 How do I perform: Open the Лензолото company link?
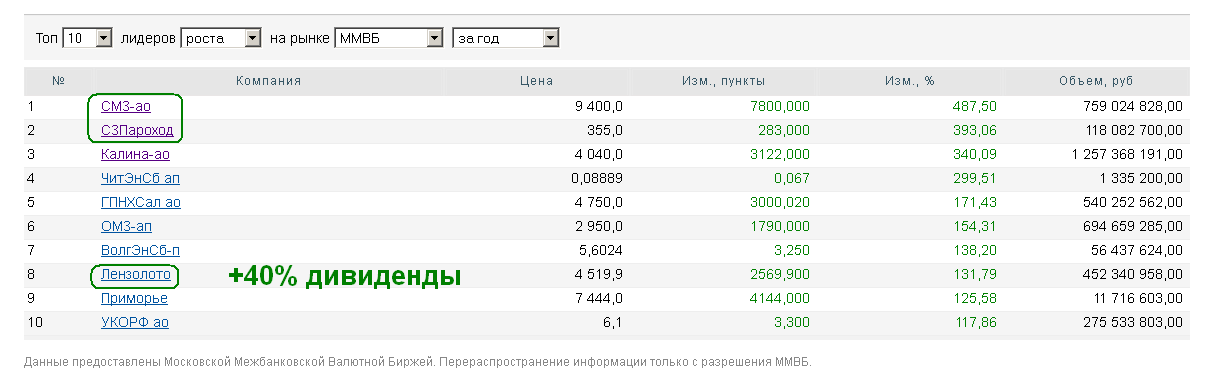click(x=137, y=274)
